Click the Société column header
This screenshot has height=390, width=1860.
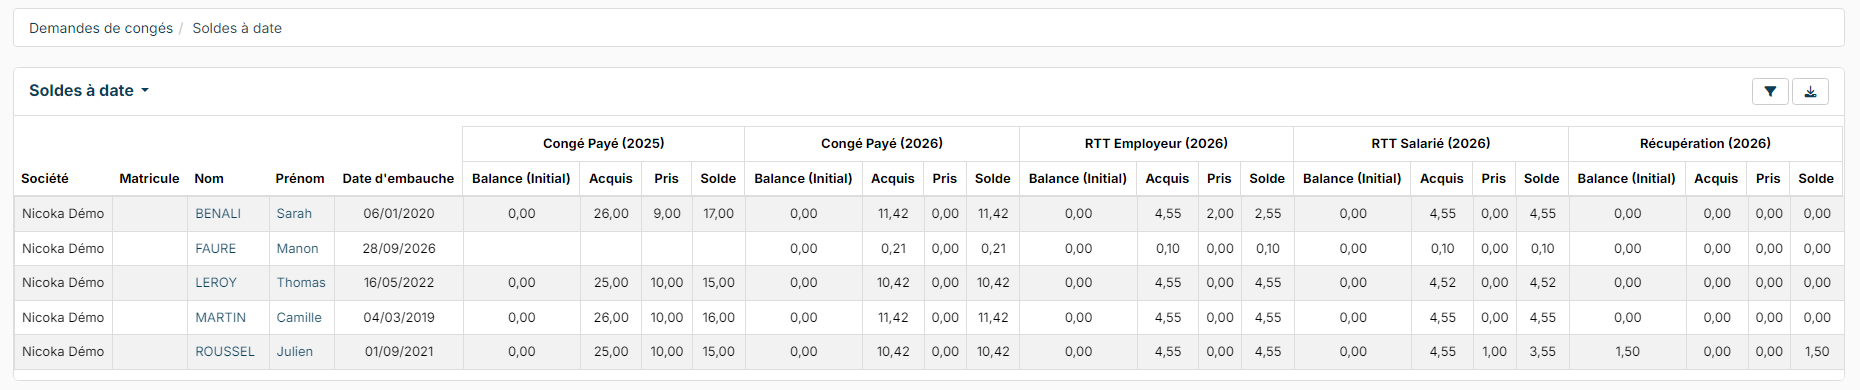[45, 178]
